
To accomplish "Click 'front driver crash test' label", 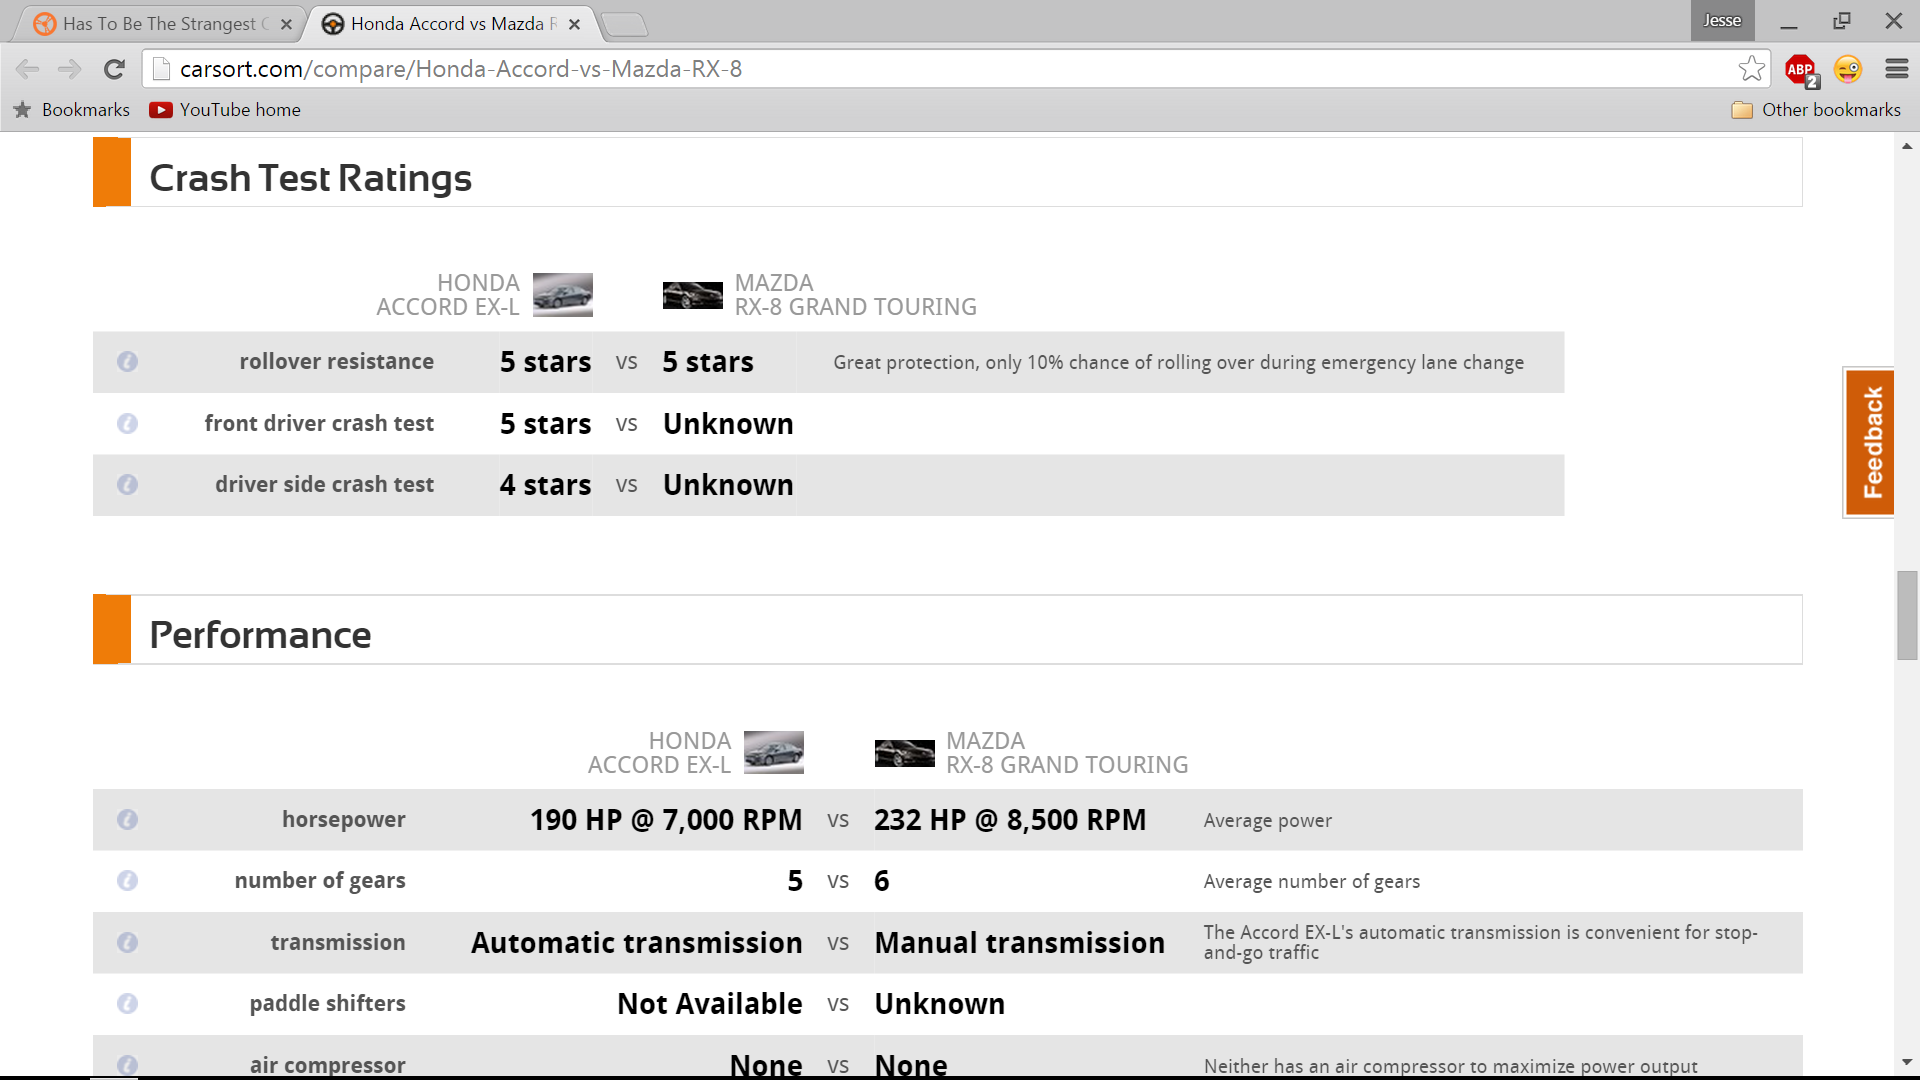I will (319, 424).
